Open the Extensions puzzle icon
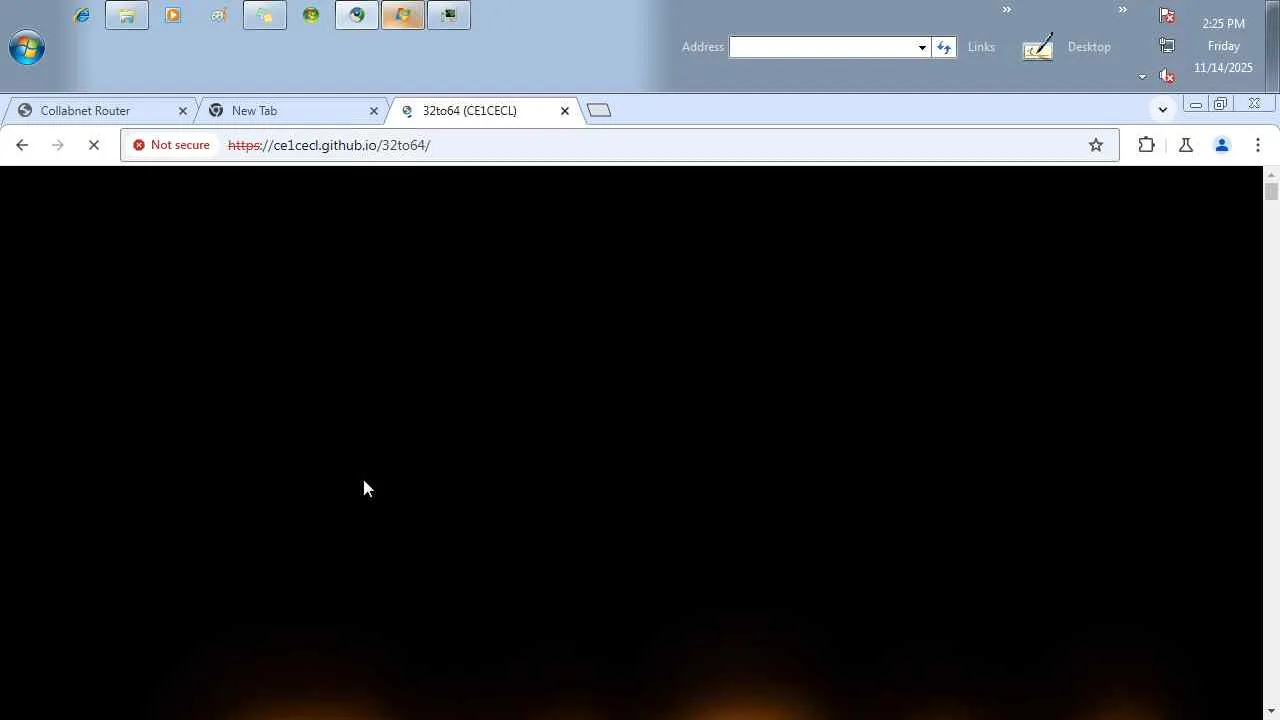Image resolution: width=1280 pixels, height=720 pixels. pyautogui.click(x=1147, y=145)
